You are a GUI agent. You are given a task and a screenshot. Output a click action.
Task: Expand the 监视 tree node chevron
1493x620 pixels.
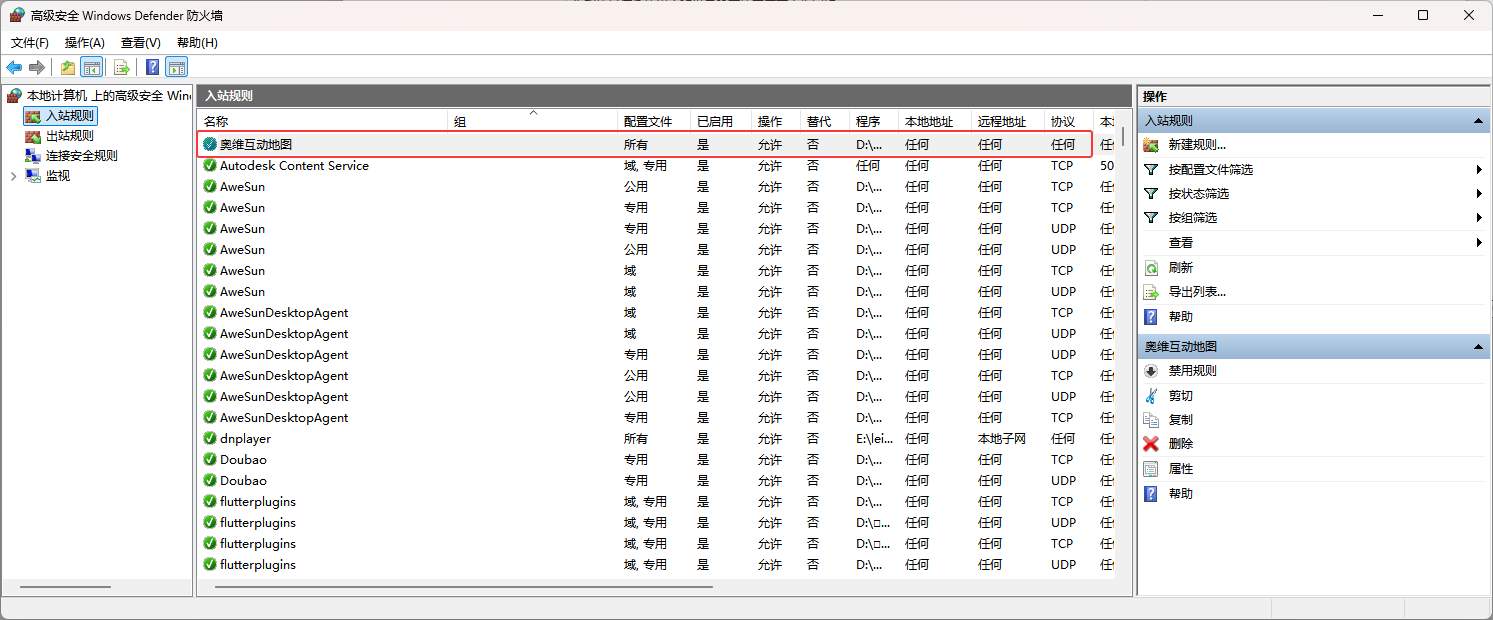[13, 176]
